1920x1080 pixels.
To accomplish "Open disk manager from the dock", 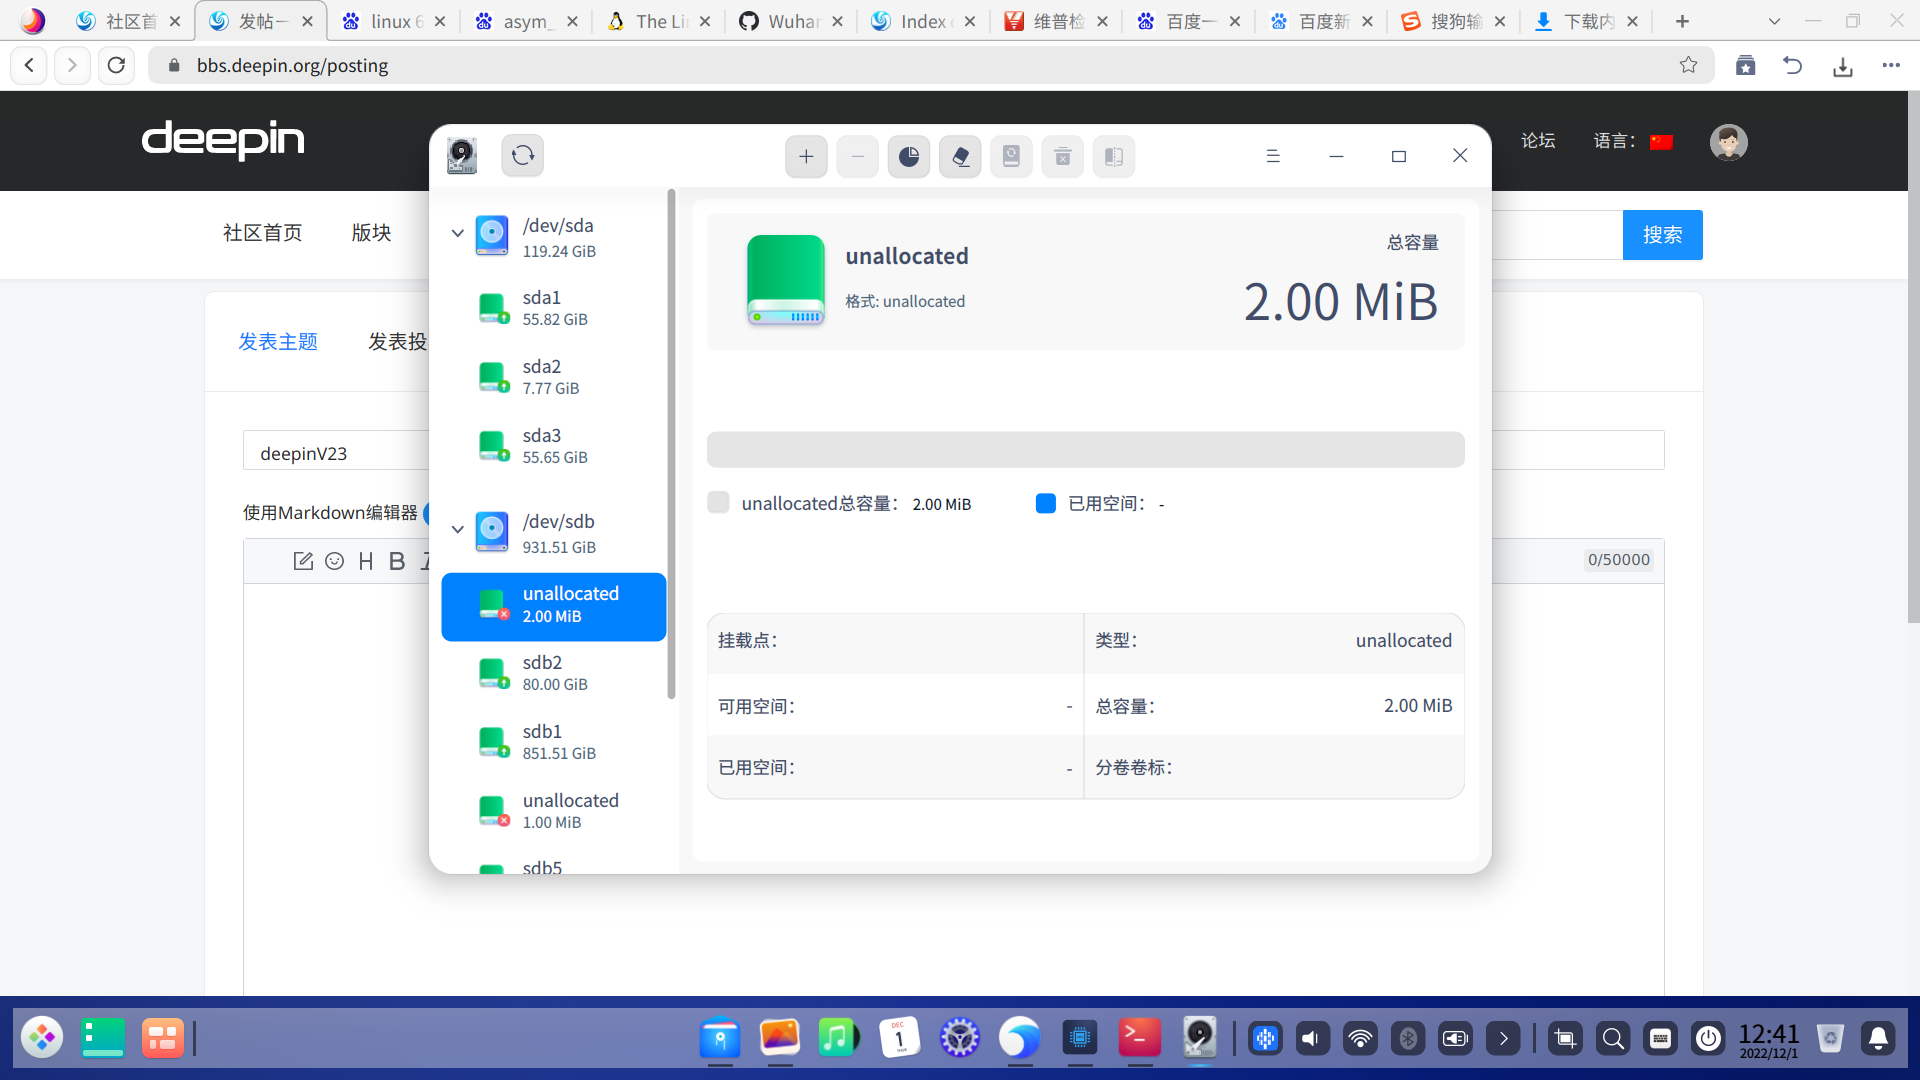I will (1199, 1038).
